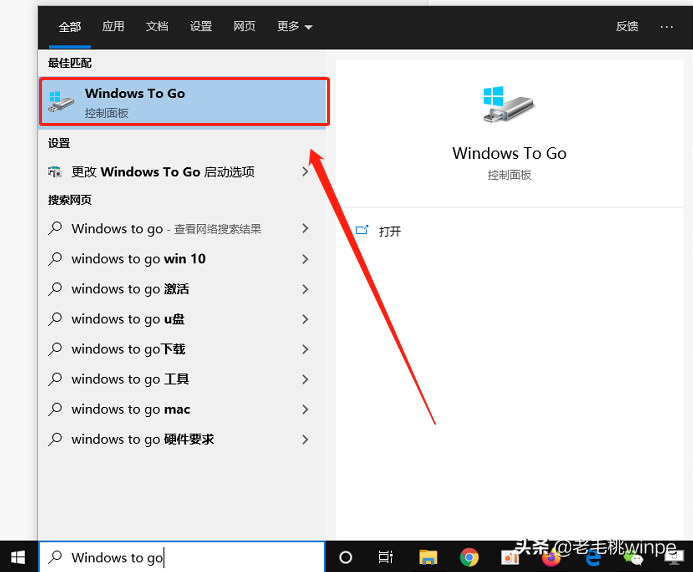Open the three-dot more options menu

(666, 27)
